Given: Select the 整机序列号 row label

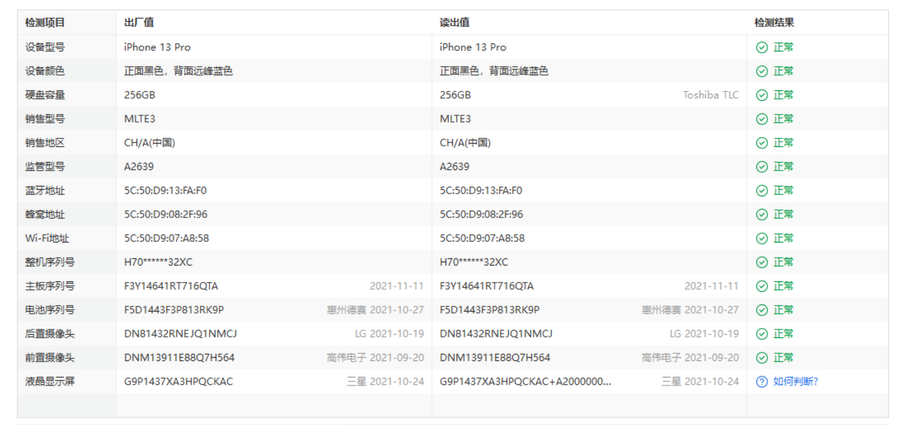Looking at the screenshot, I should pyautogui.click(x=50, y=262).
